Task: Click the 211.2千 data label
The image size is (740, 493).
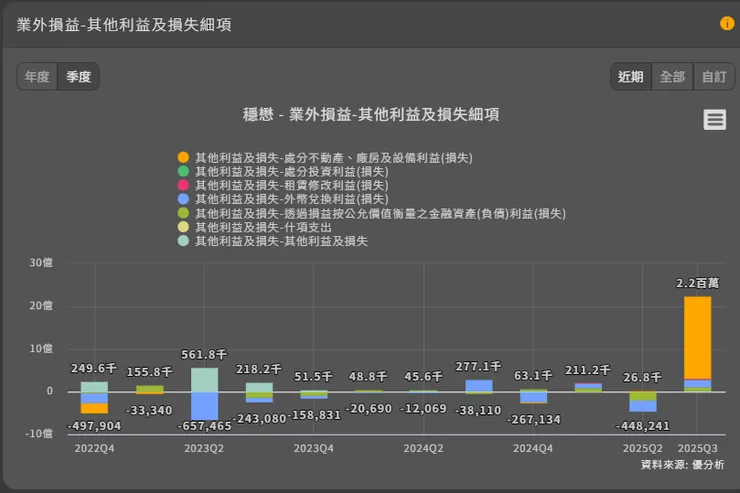Action: point(588,370)
